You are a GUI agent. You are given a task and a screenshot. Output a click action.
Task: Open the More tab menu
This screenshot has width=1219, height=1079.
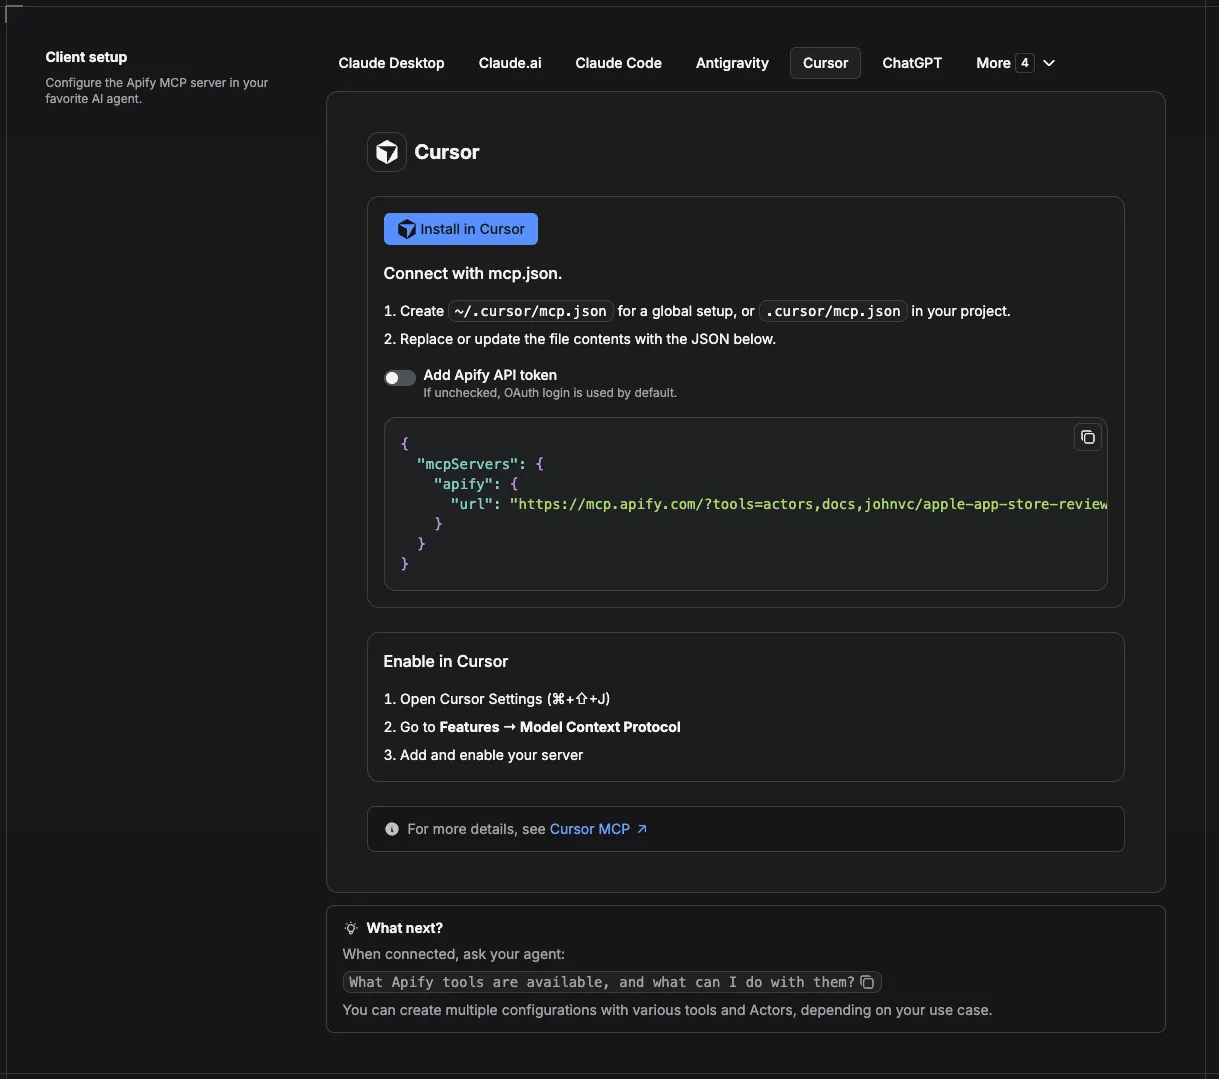[x=1015, y=63]
